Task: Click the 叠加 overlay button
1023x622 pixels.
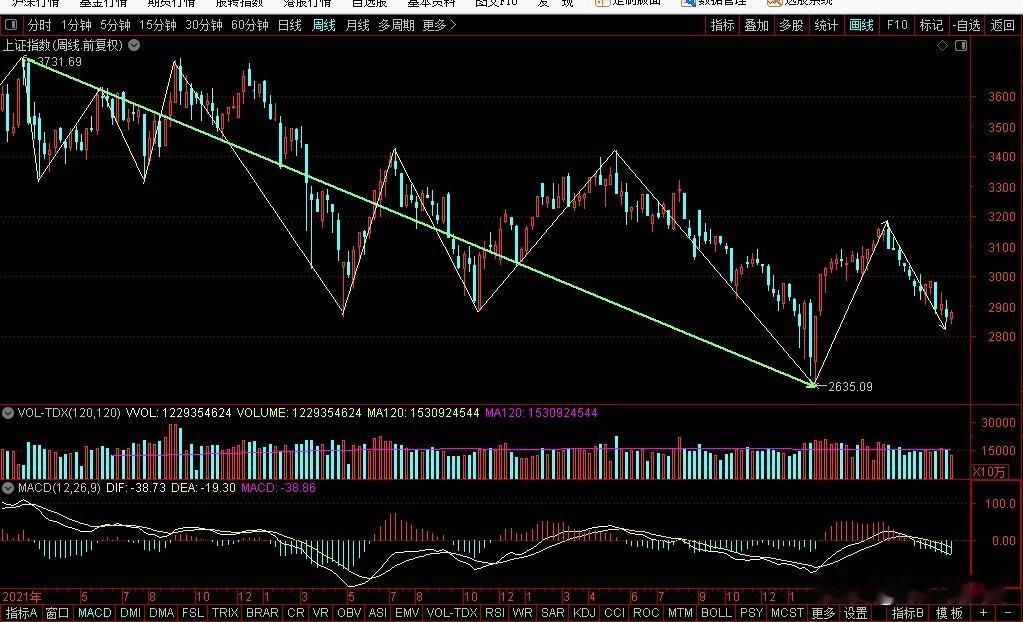Action: pyautogui.click(x=757, y=25)
